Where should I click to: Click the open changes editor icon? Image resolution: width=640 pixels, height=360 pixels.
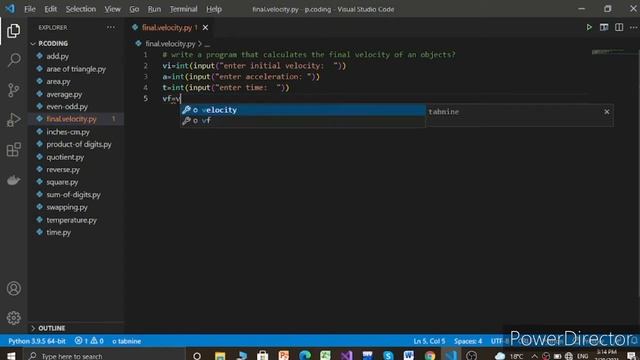click(604, 27)
